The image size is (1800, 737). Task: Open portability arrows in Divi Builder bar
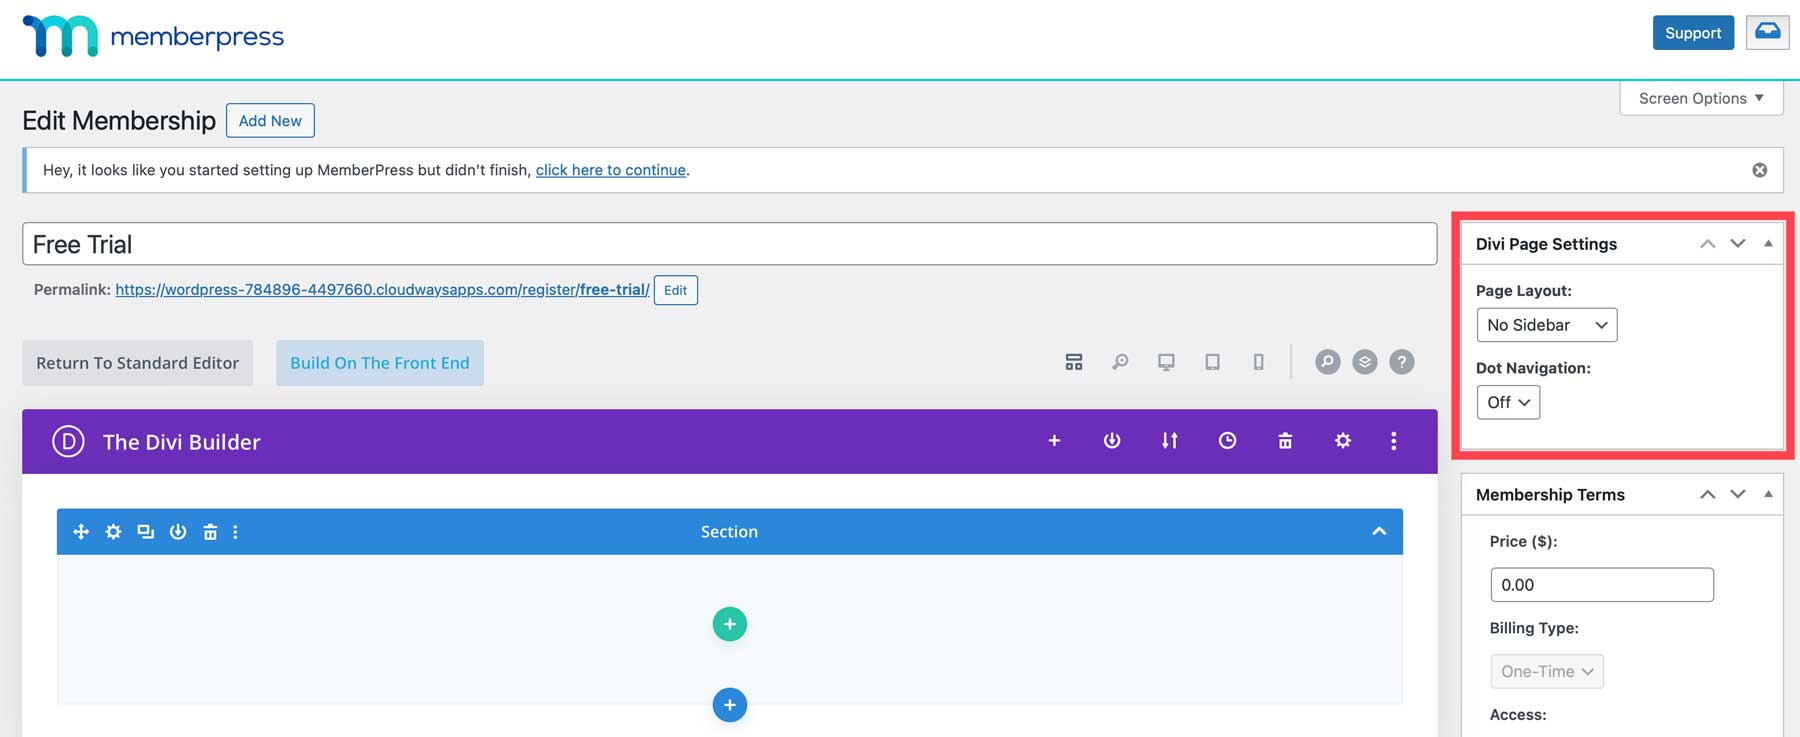click(x=1169, y=441)
